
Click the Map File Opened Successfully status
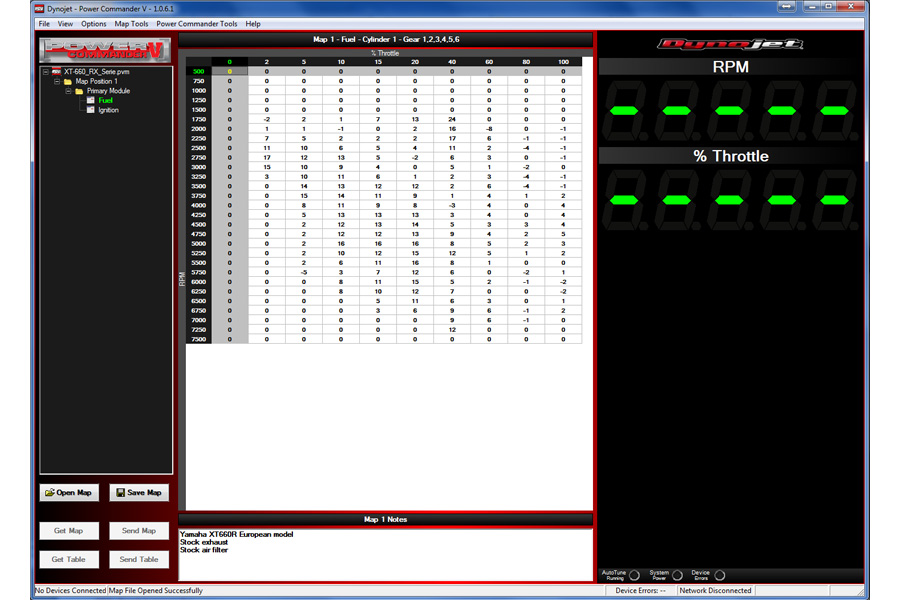156,590
